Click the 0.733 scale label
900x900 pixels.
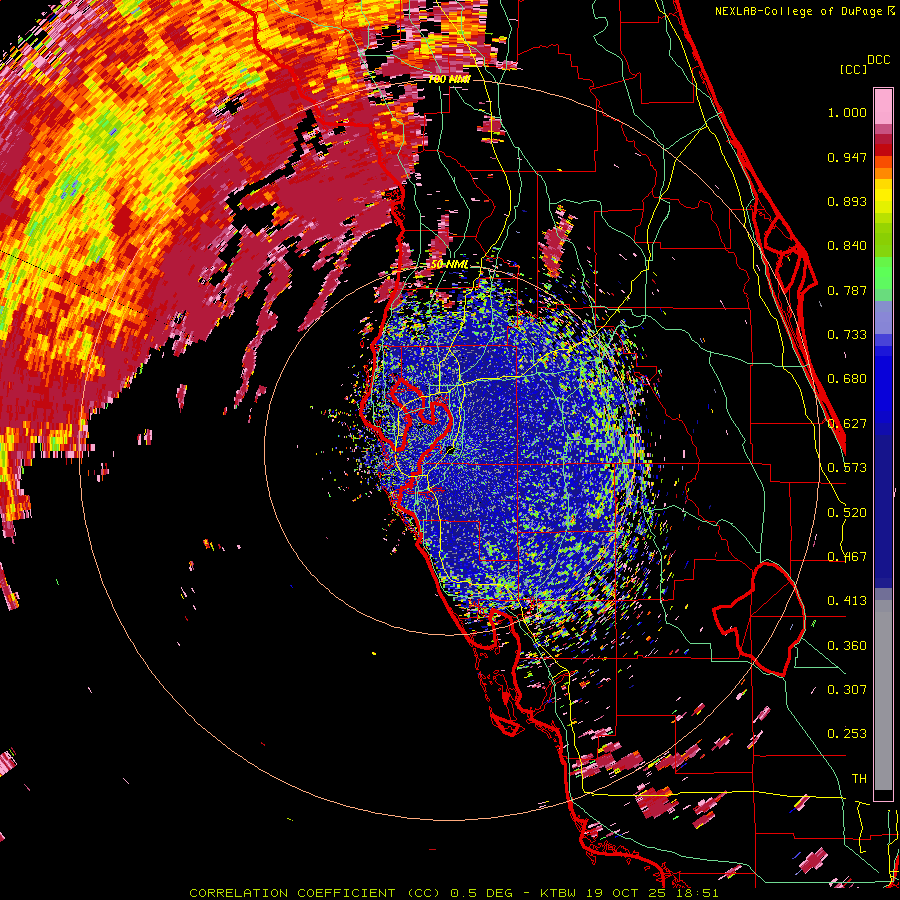click(x=847, y=335)
